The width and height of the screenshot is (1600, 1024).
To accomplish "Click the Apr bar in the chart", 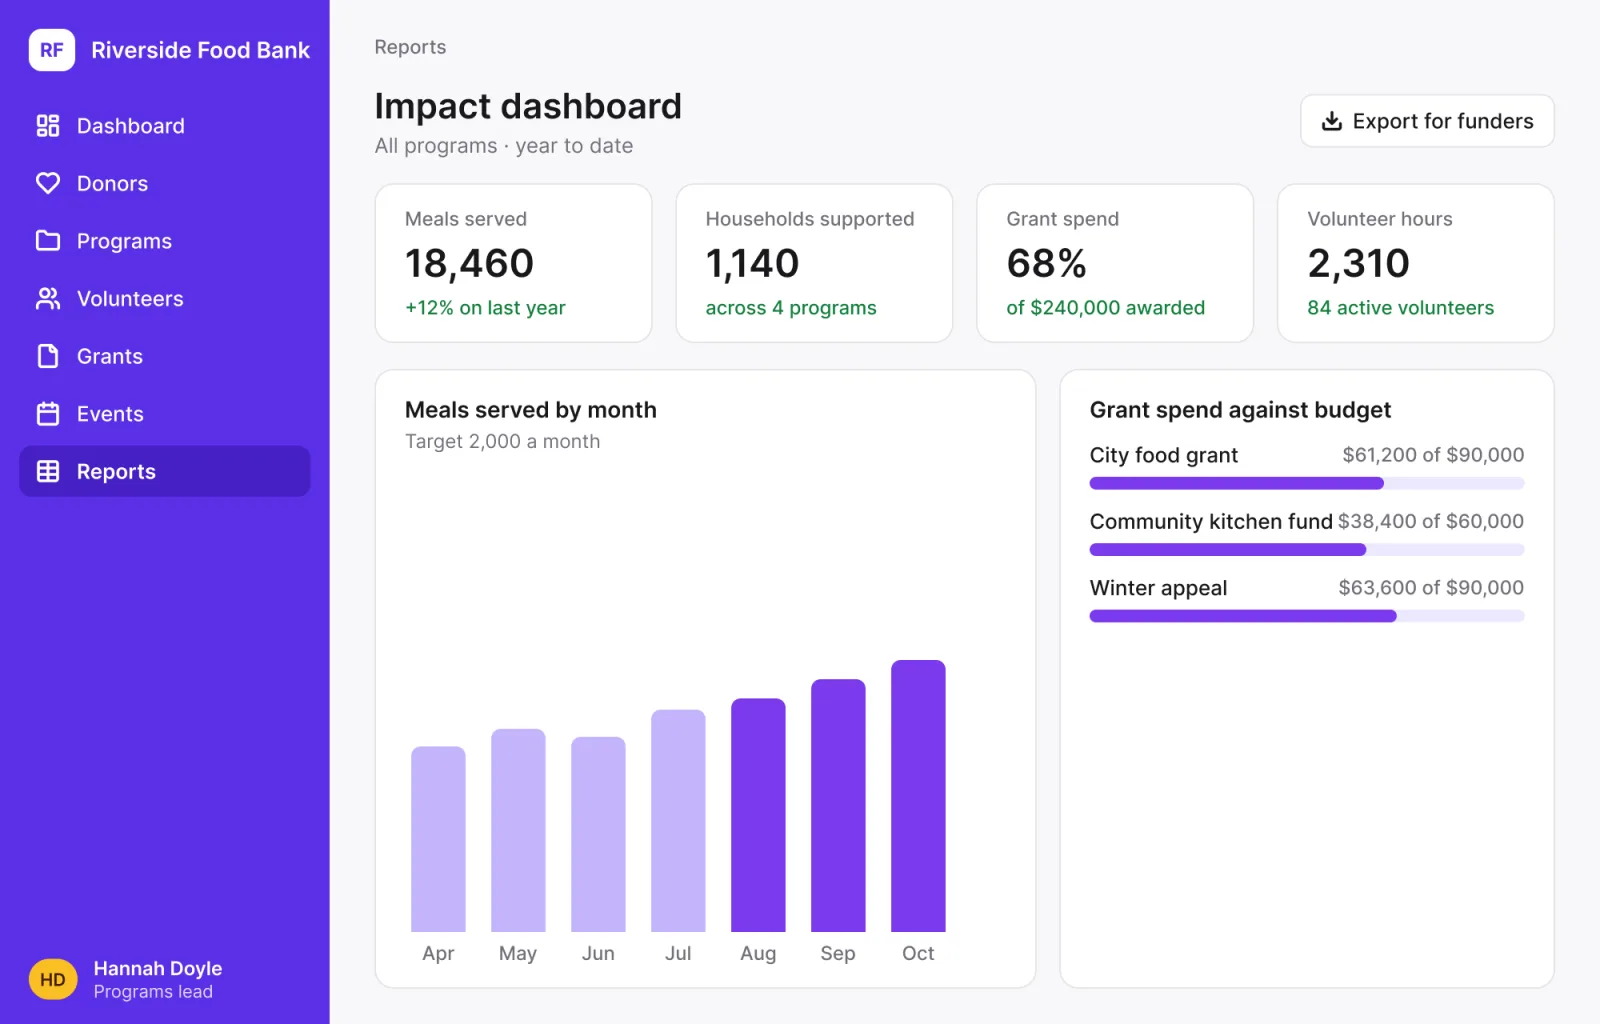I will click(438, 839).
